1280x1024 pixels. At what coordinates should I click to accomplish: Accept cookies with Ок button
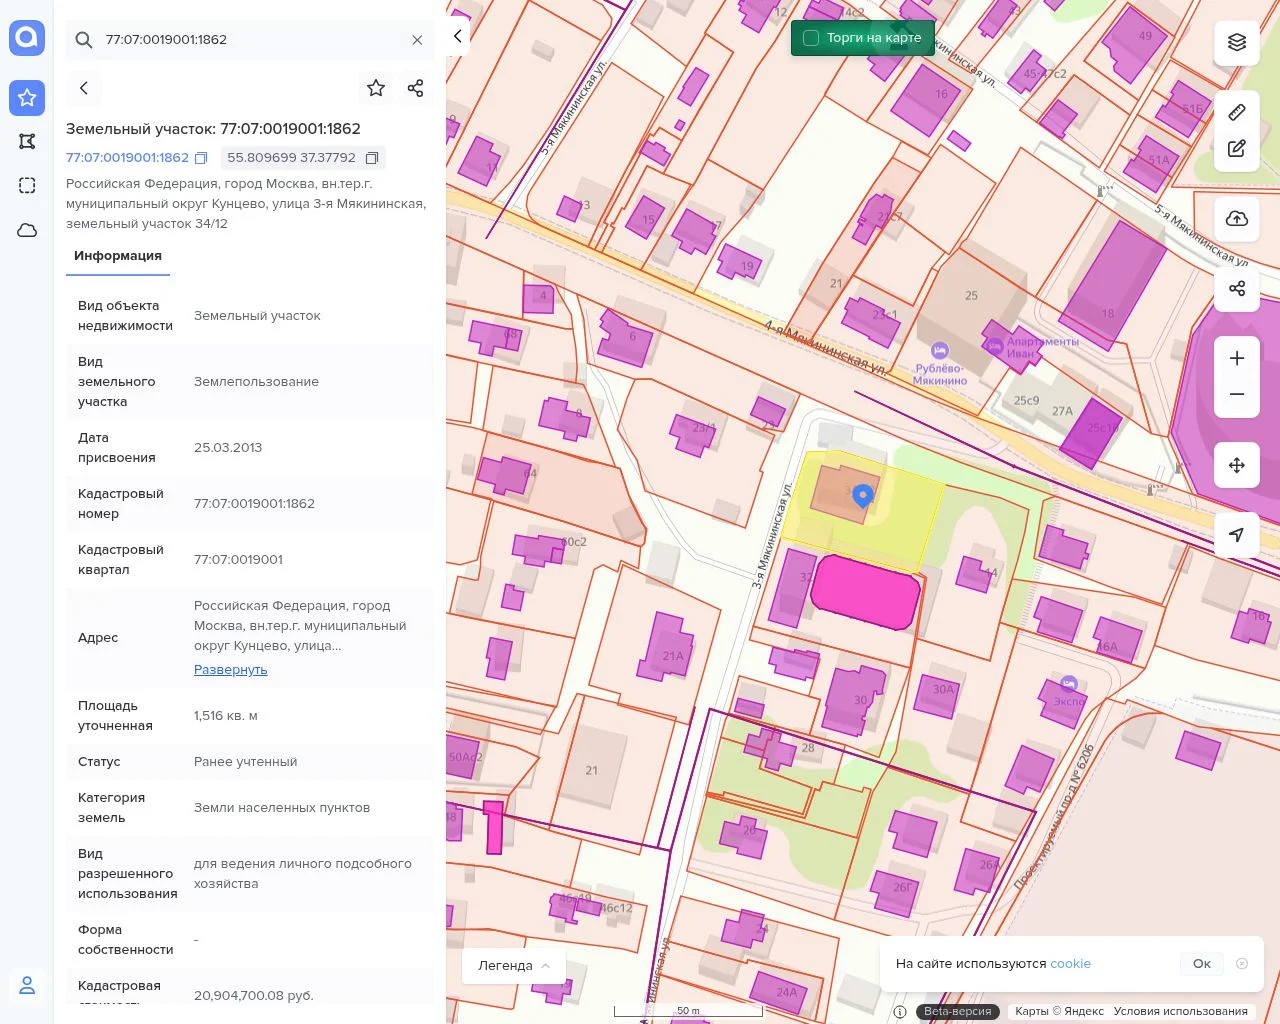[1202, 964]
